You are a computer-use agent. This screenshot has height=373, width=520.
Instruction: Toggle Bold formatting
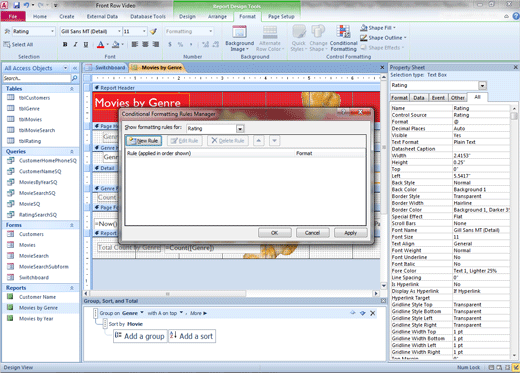tap(65, 44)
